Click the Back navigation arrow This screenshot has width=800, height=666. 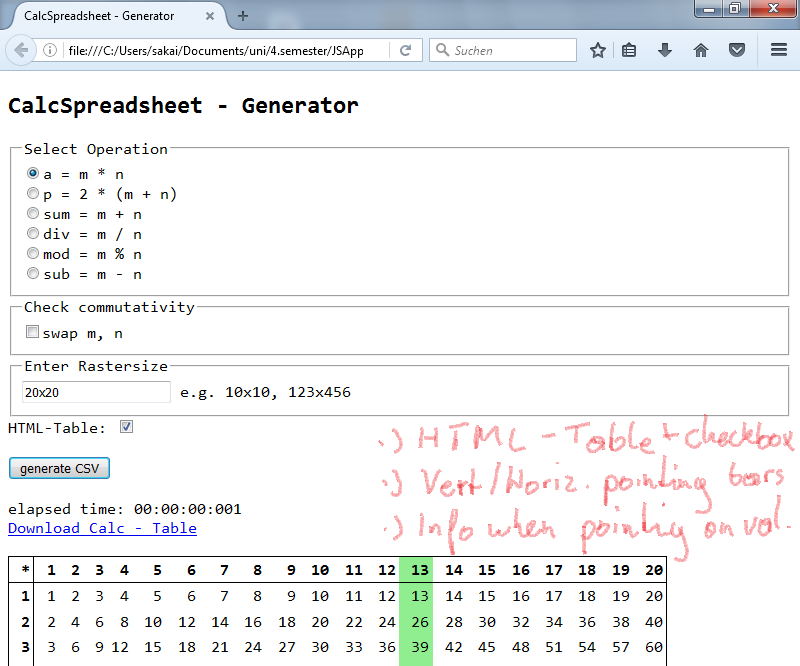point(22,49)
